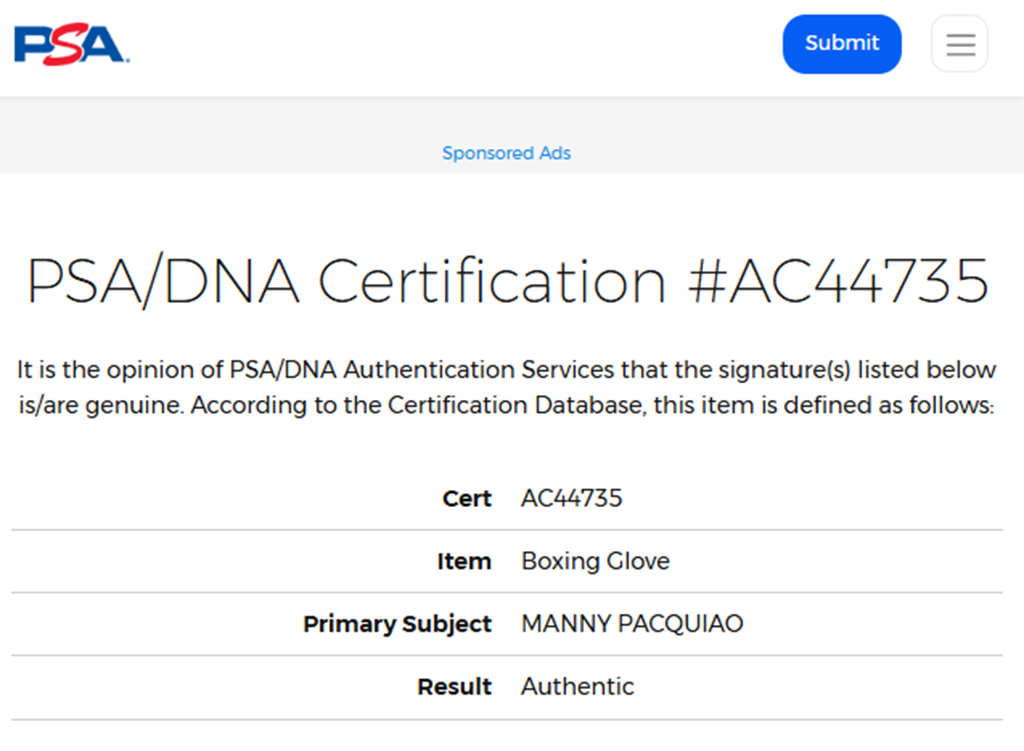Open the Sponsored Ads link
Image resolution: width=1024 pixels, height=751 pixels.
point(506,153)
